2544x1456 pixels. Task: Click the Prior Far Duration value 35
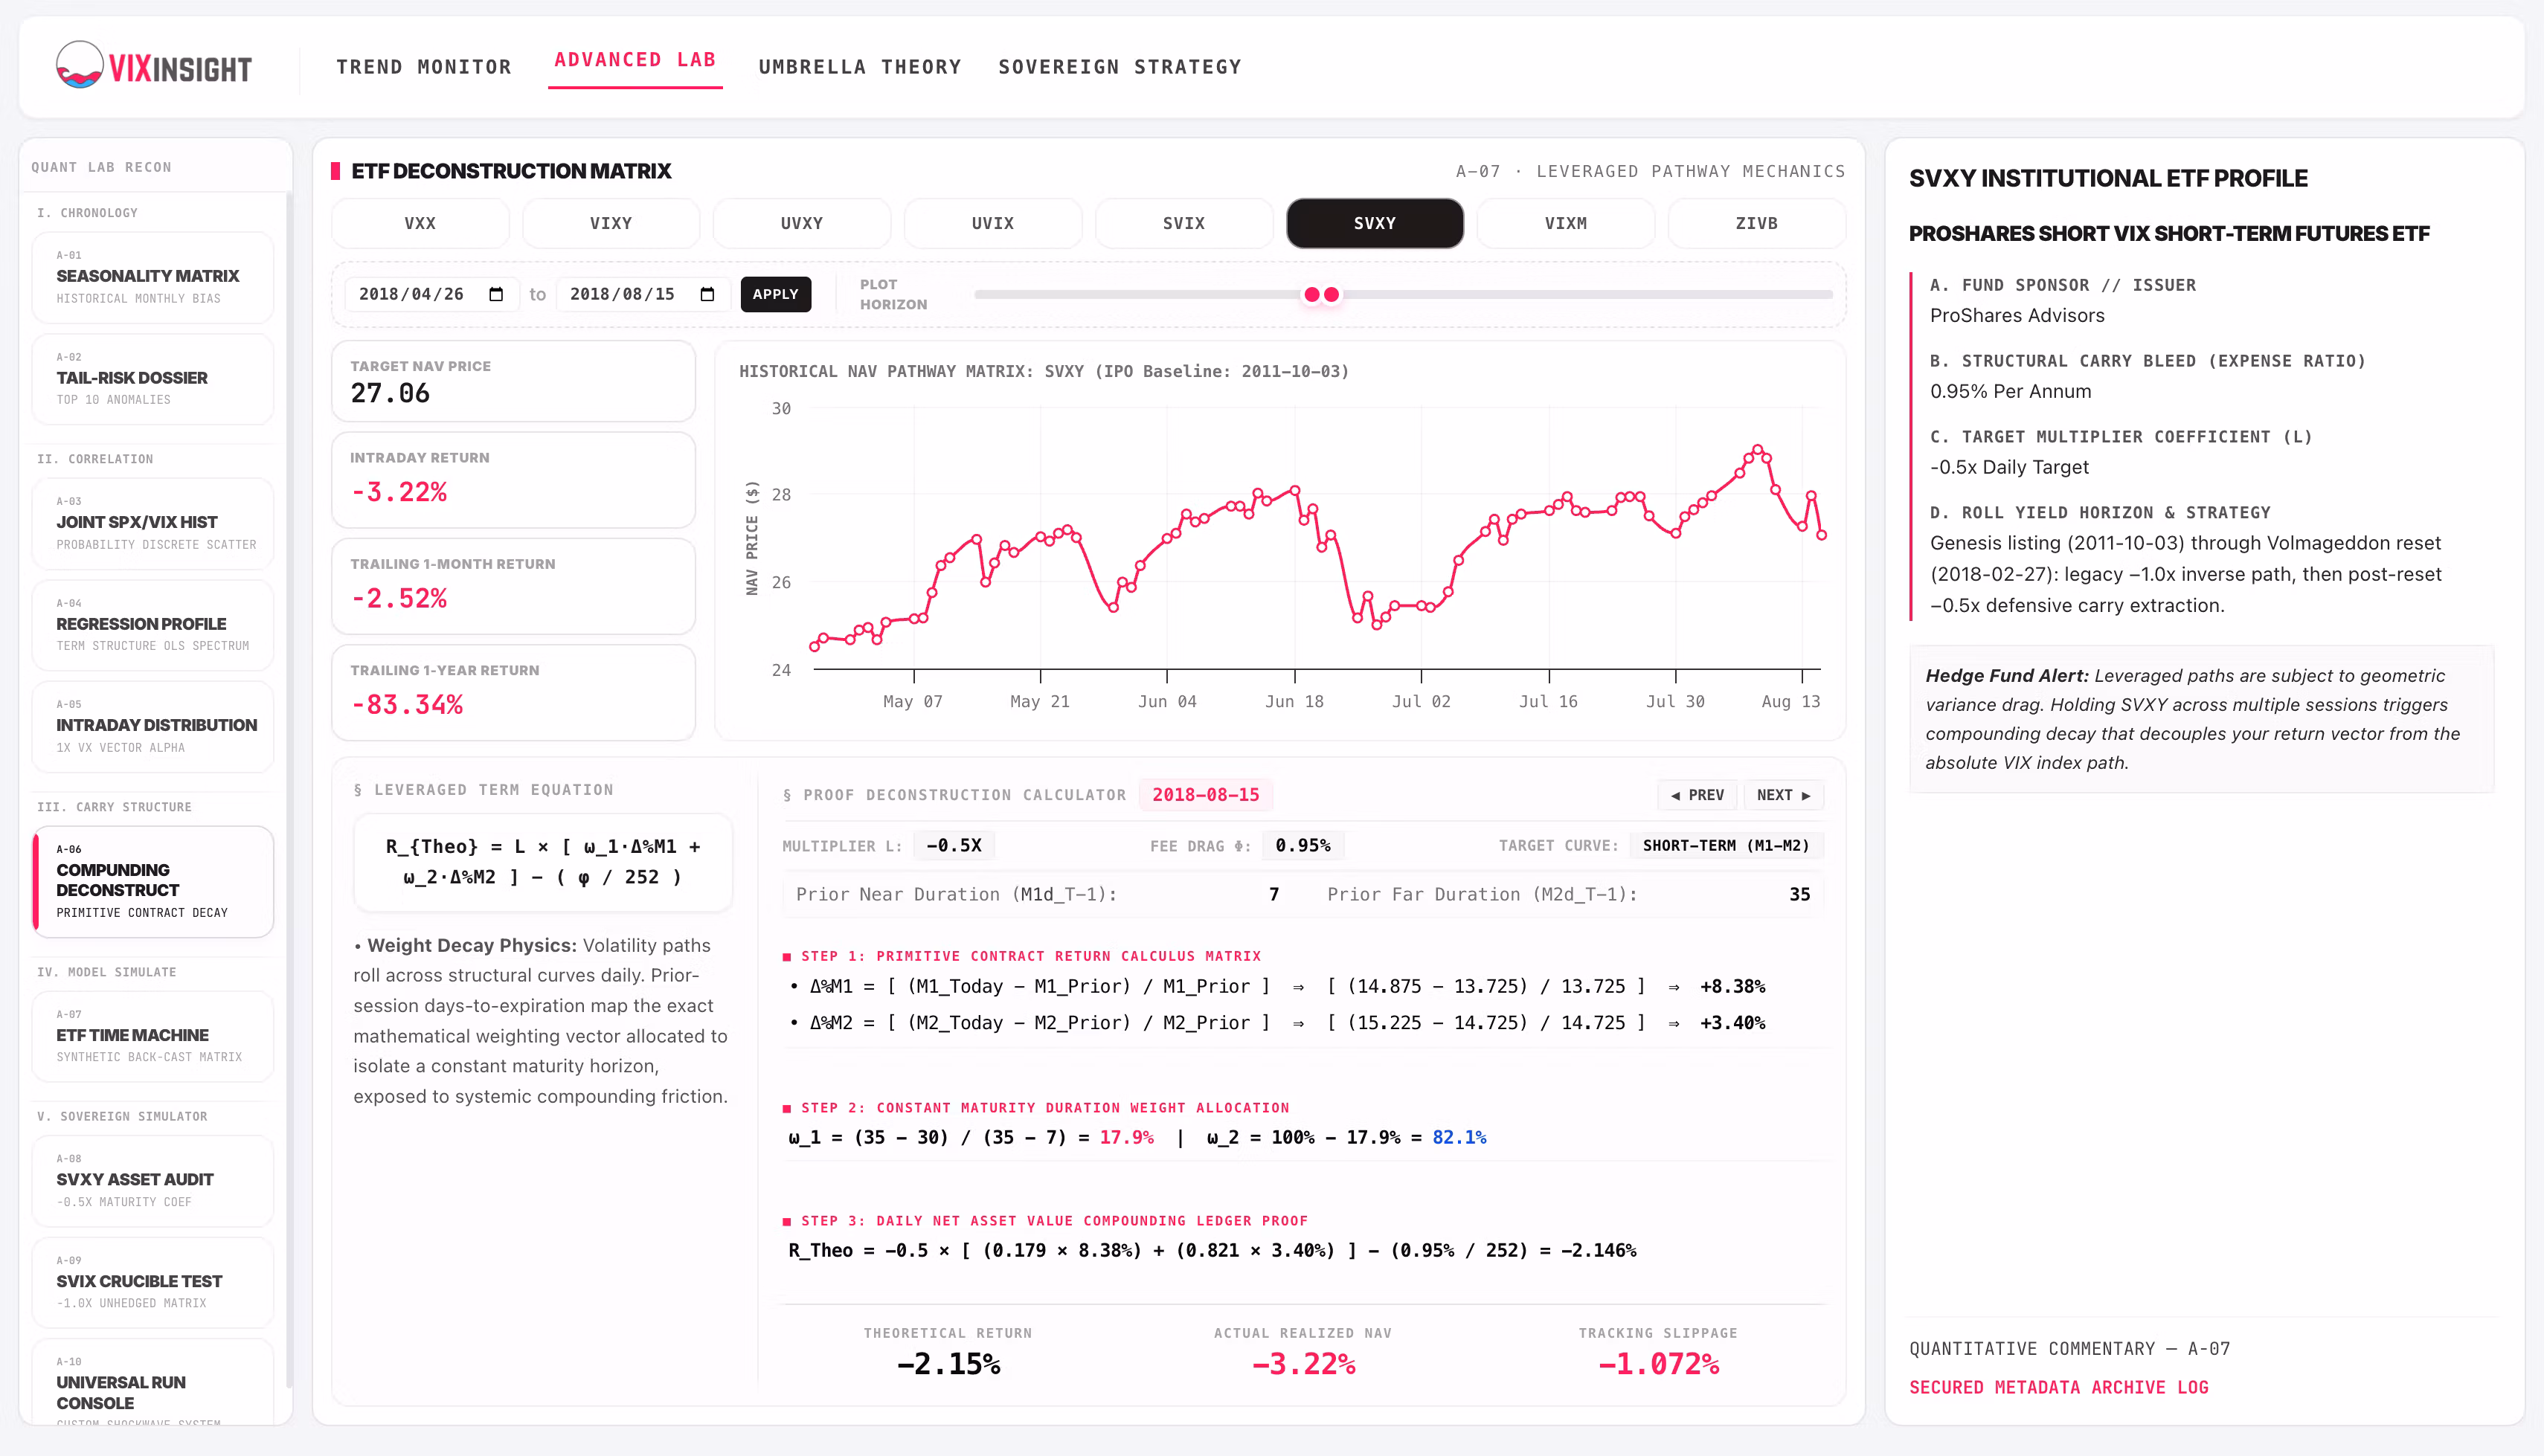(x=1800, y=894)
